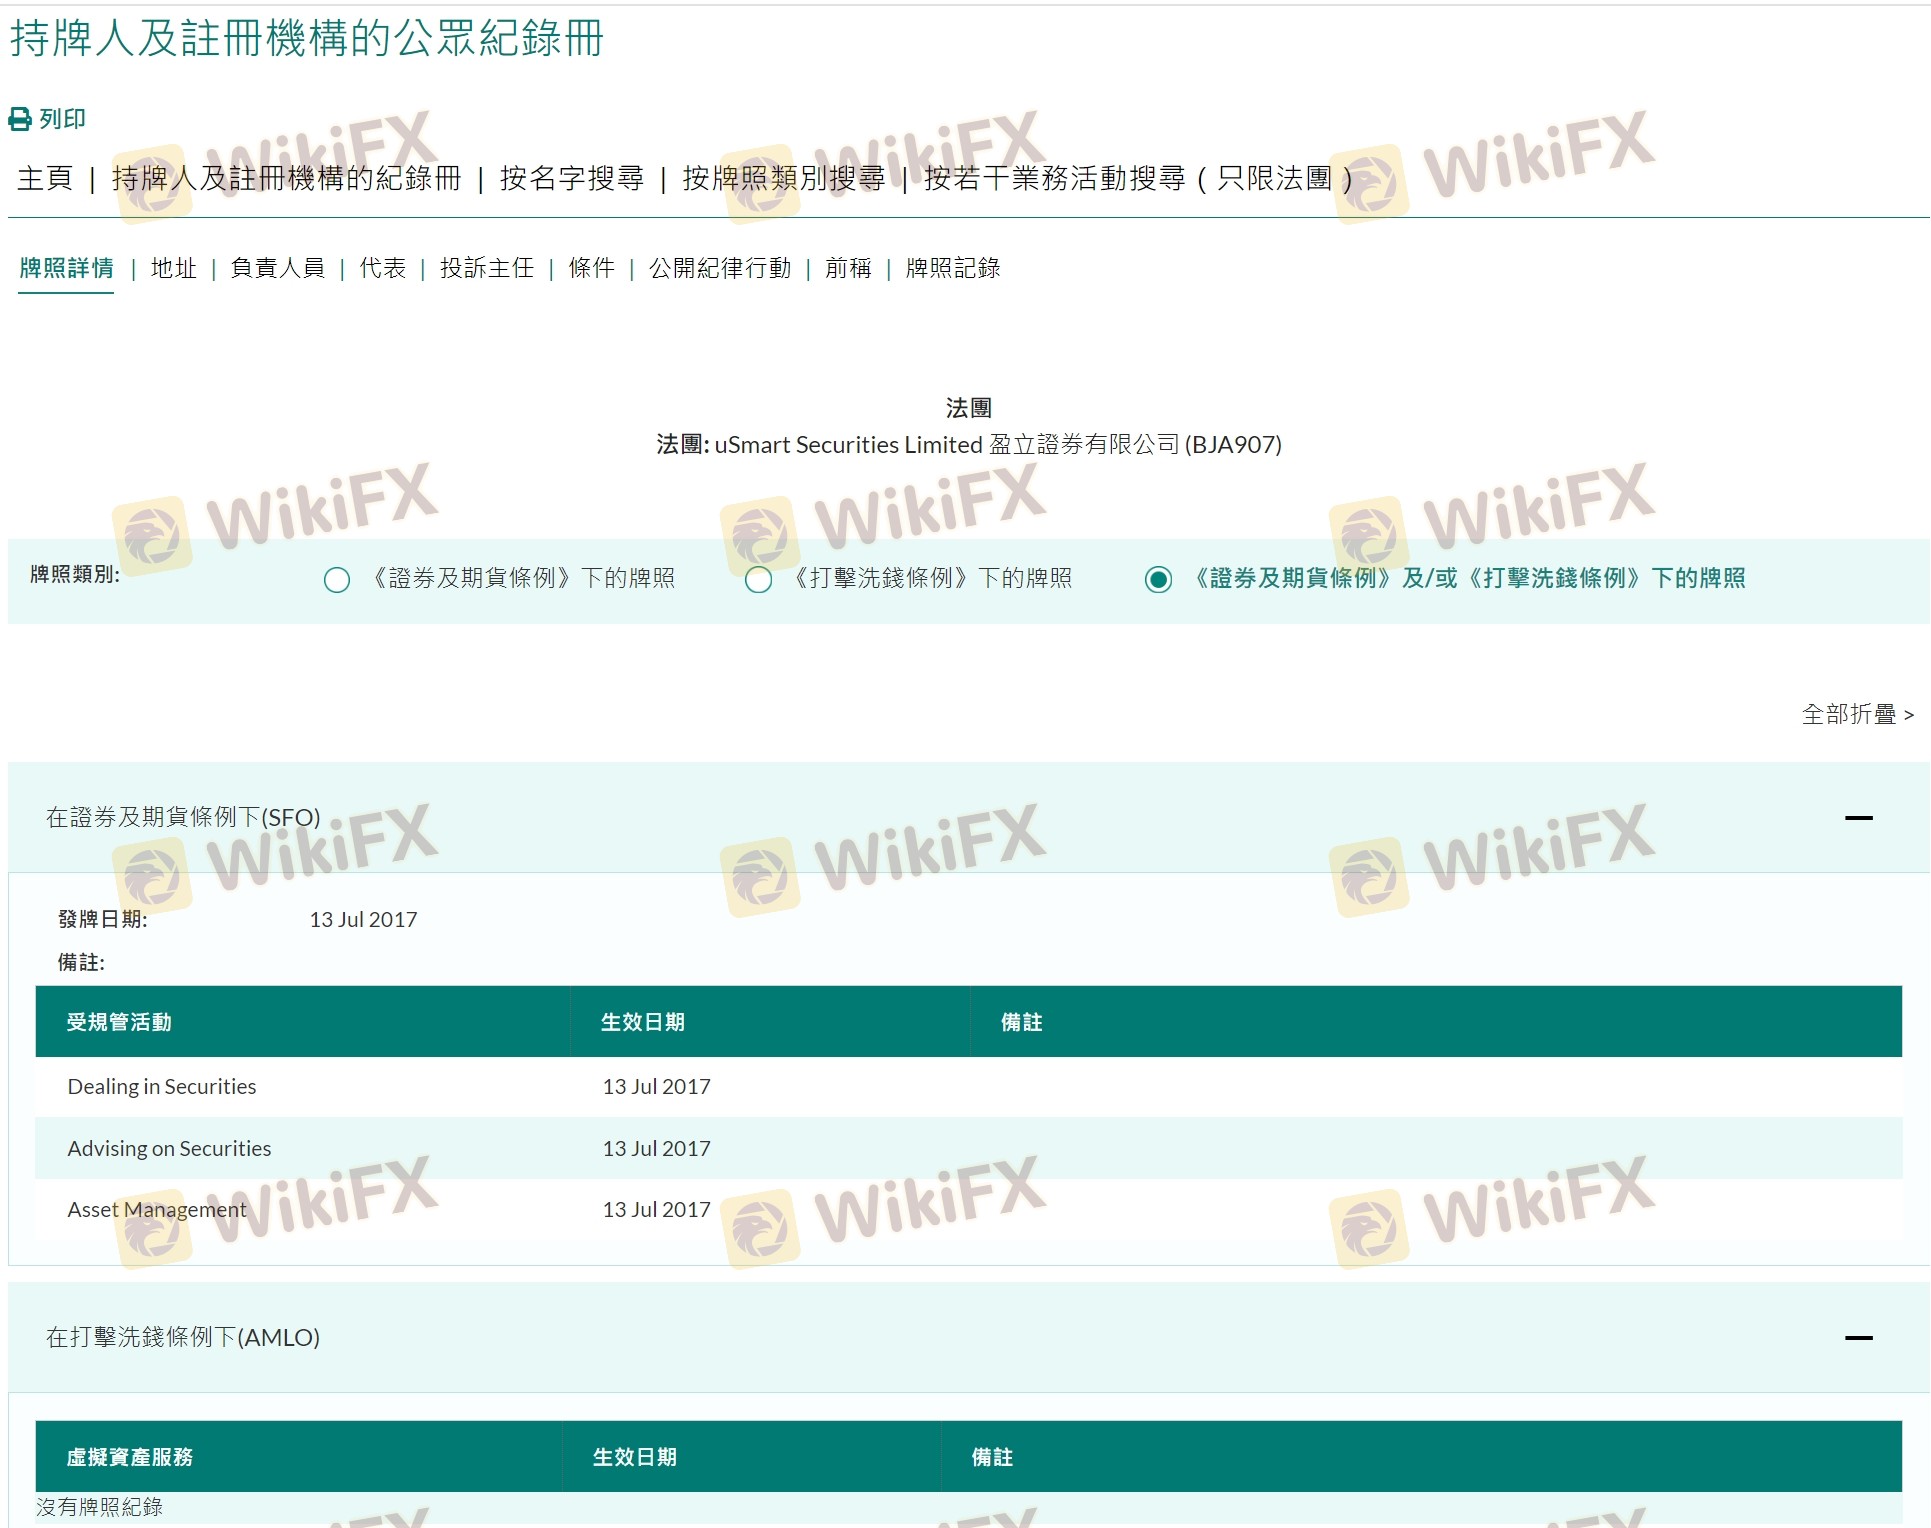This screenshot has height=1528, width=1931.
Task: Click Dealing in Securities effective date
Action: click(657, 1087)
